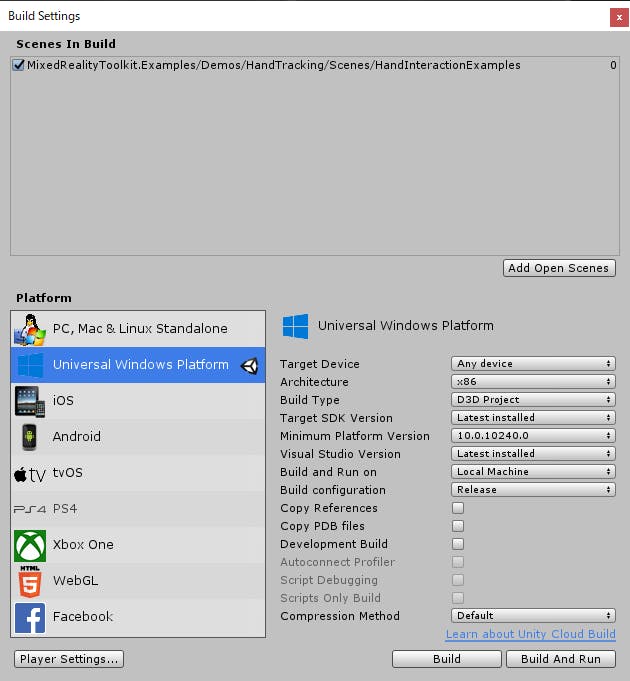Image resolution: width=630 pixels, height=681 pixels.
Task: Click the Build And Run button
Action: [561, 659]
